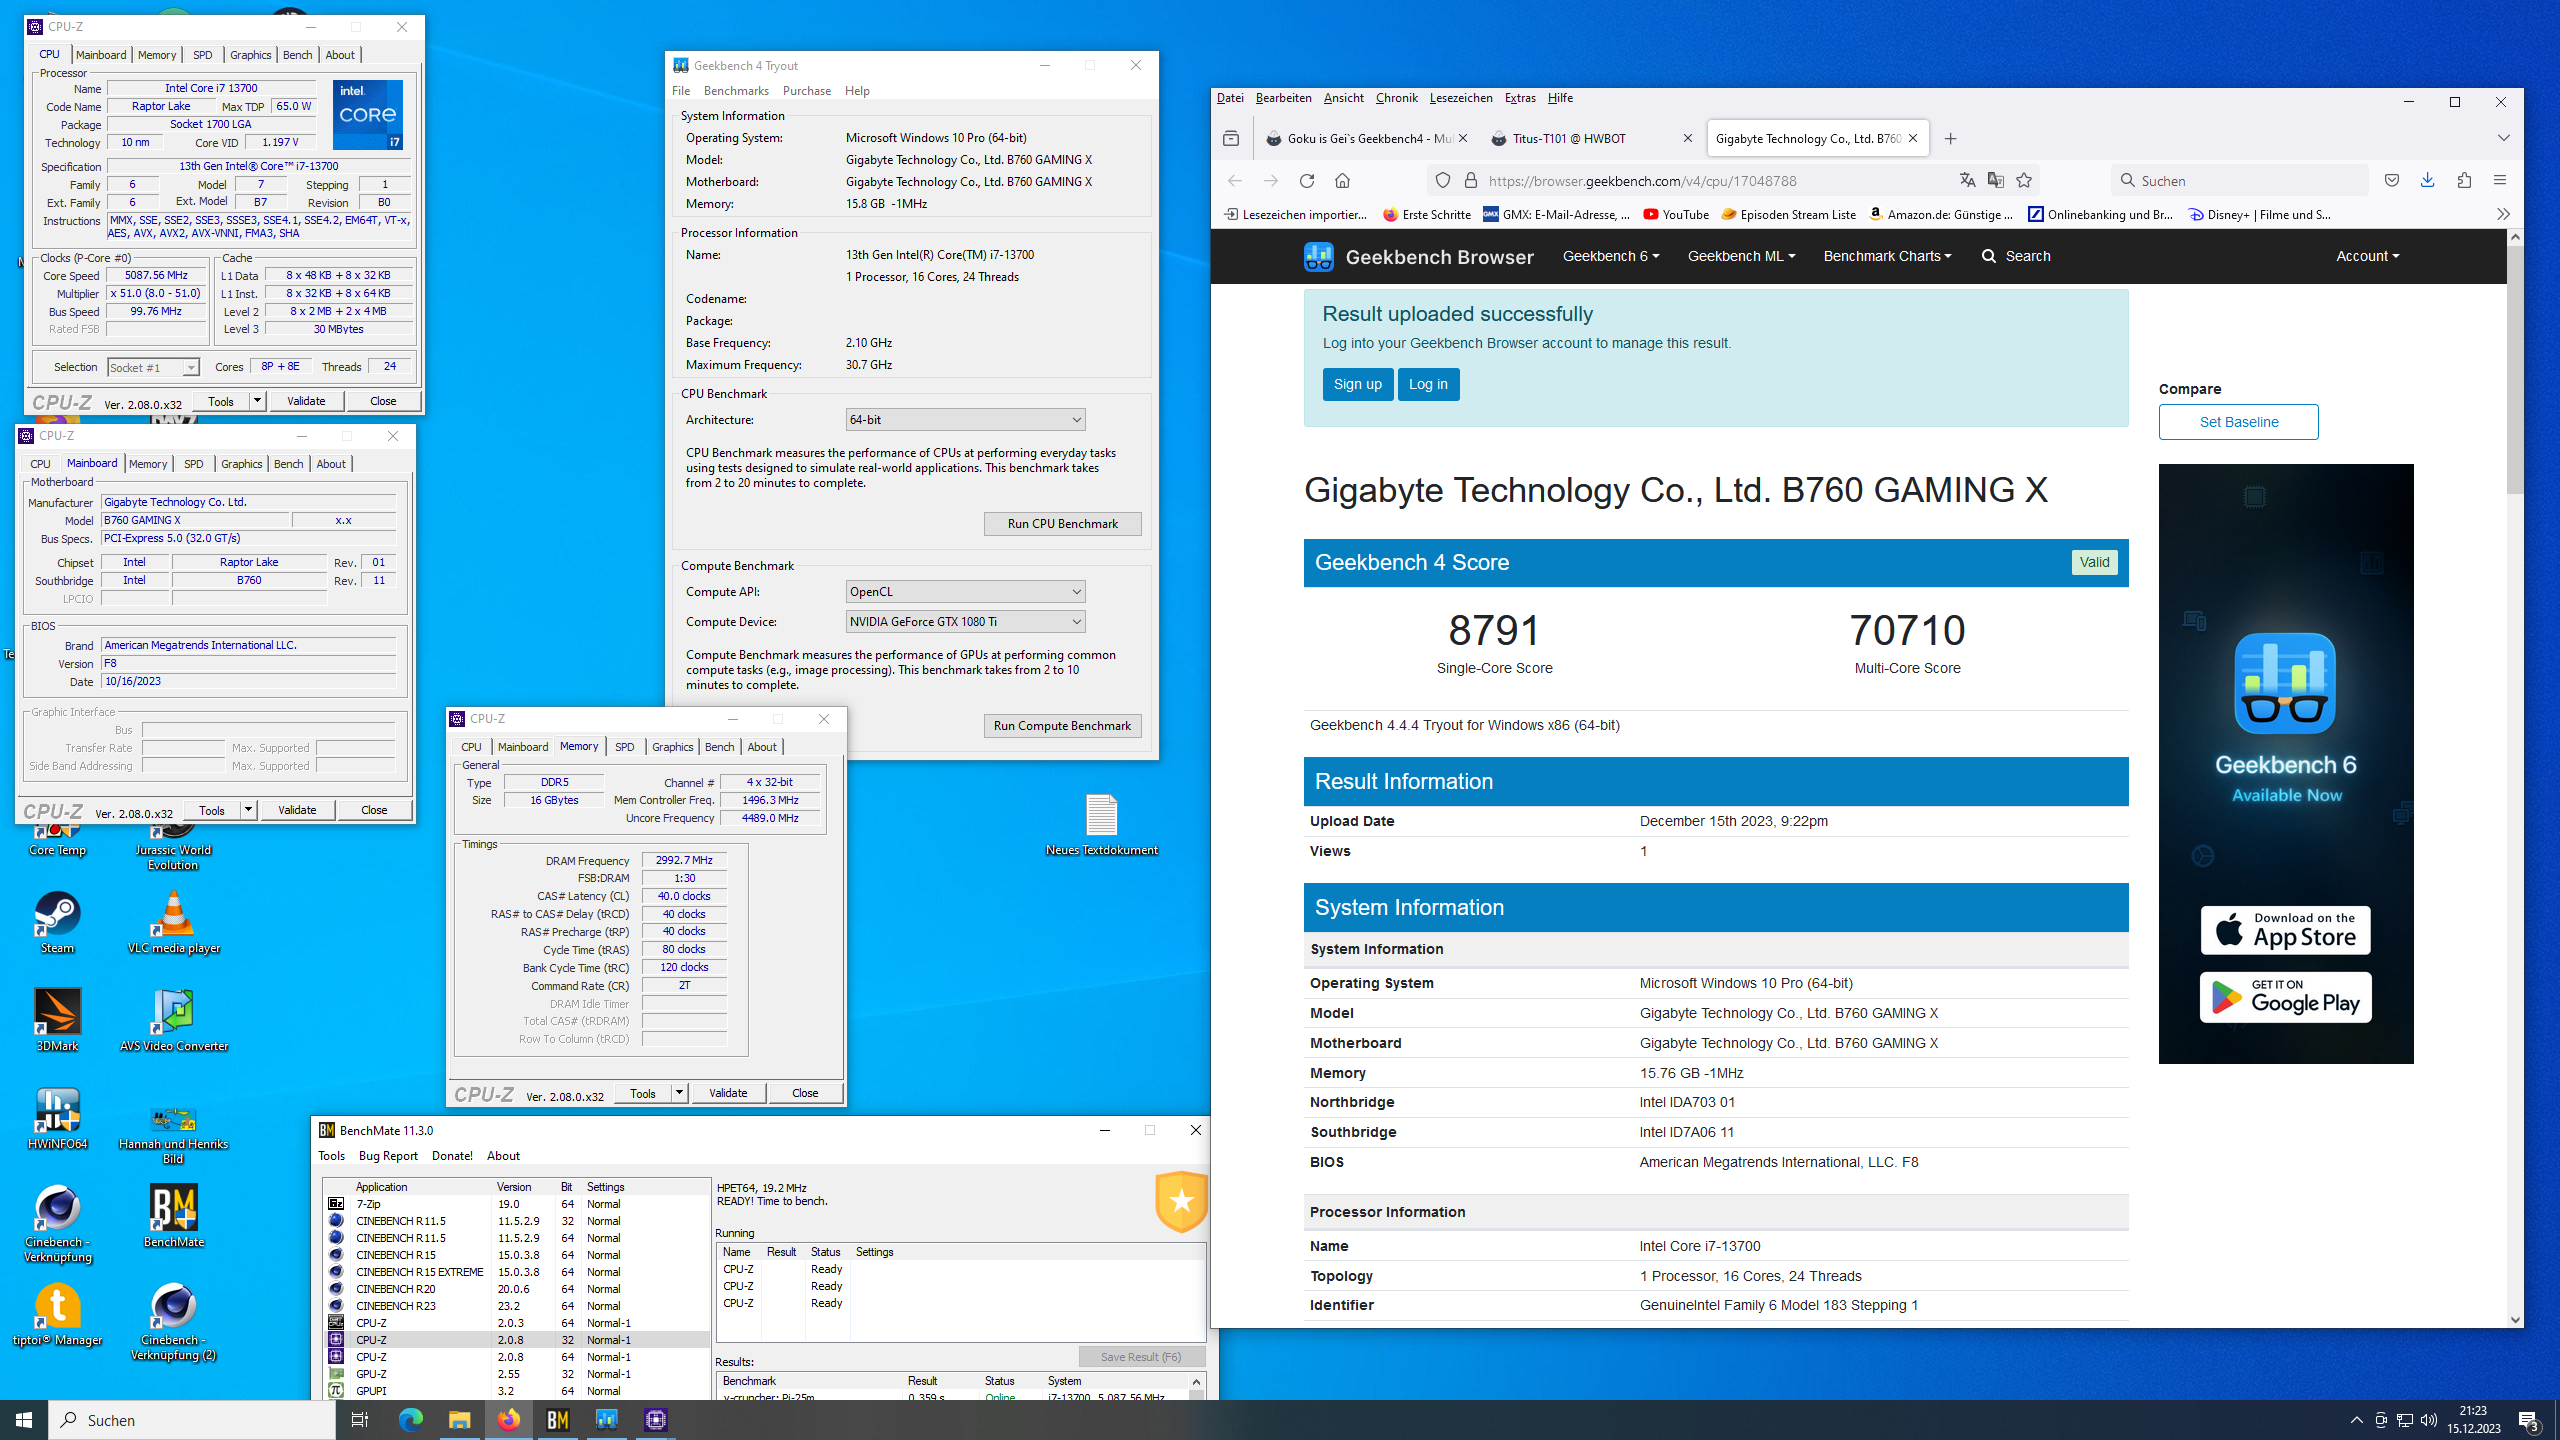Screen dimensions: 2560x1440
Task: Open Chronik menu in Firefox
Action: (x=1396, y=98)
